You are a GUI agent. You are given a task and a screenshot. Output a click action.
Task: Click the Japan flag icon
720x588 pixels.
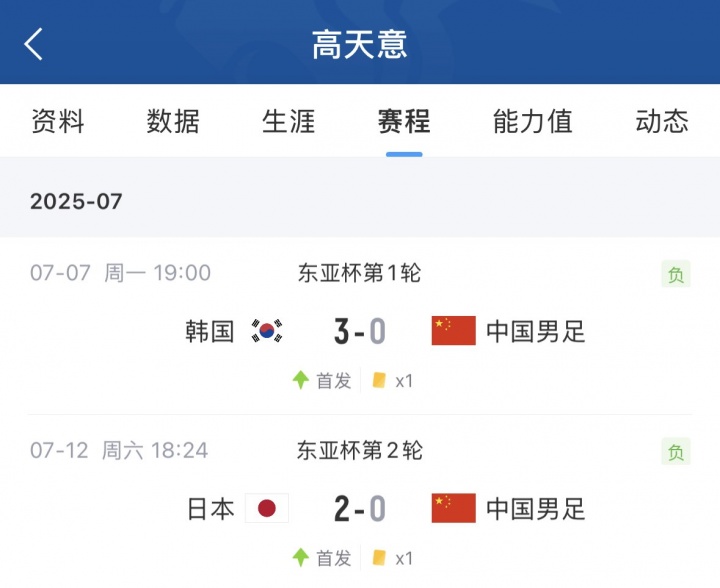point(267,508)
